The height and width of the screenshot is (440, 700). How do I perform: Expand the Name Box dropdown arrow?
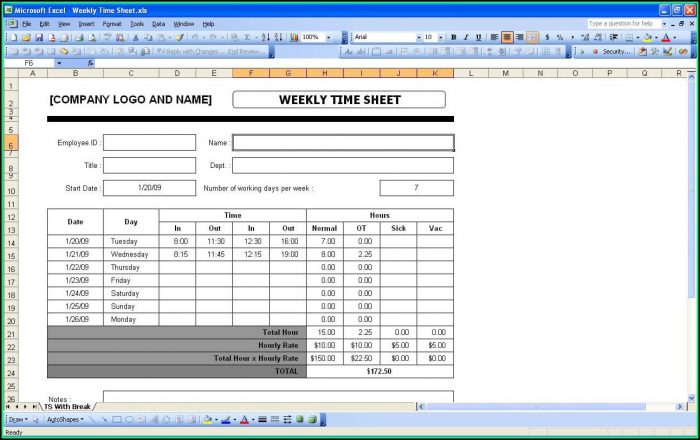coord(59,63)
